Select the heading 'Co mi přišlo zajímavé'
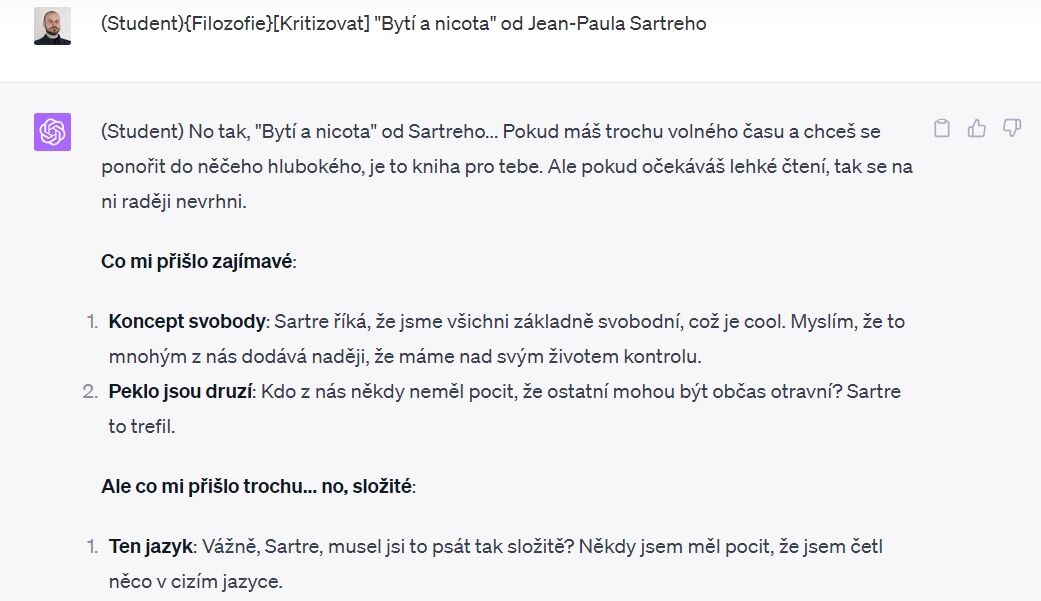The height and width of the screenshot is (601, 1041). point(198,261)
